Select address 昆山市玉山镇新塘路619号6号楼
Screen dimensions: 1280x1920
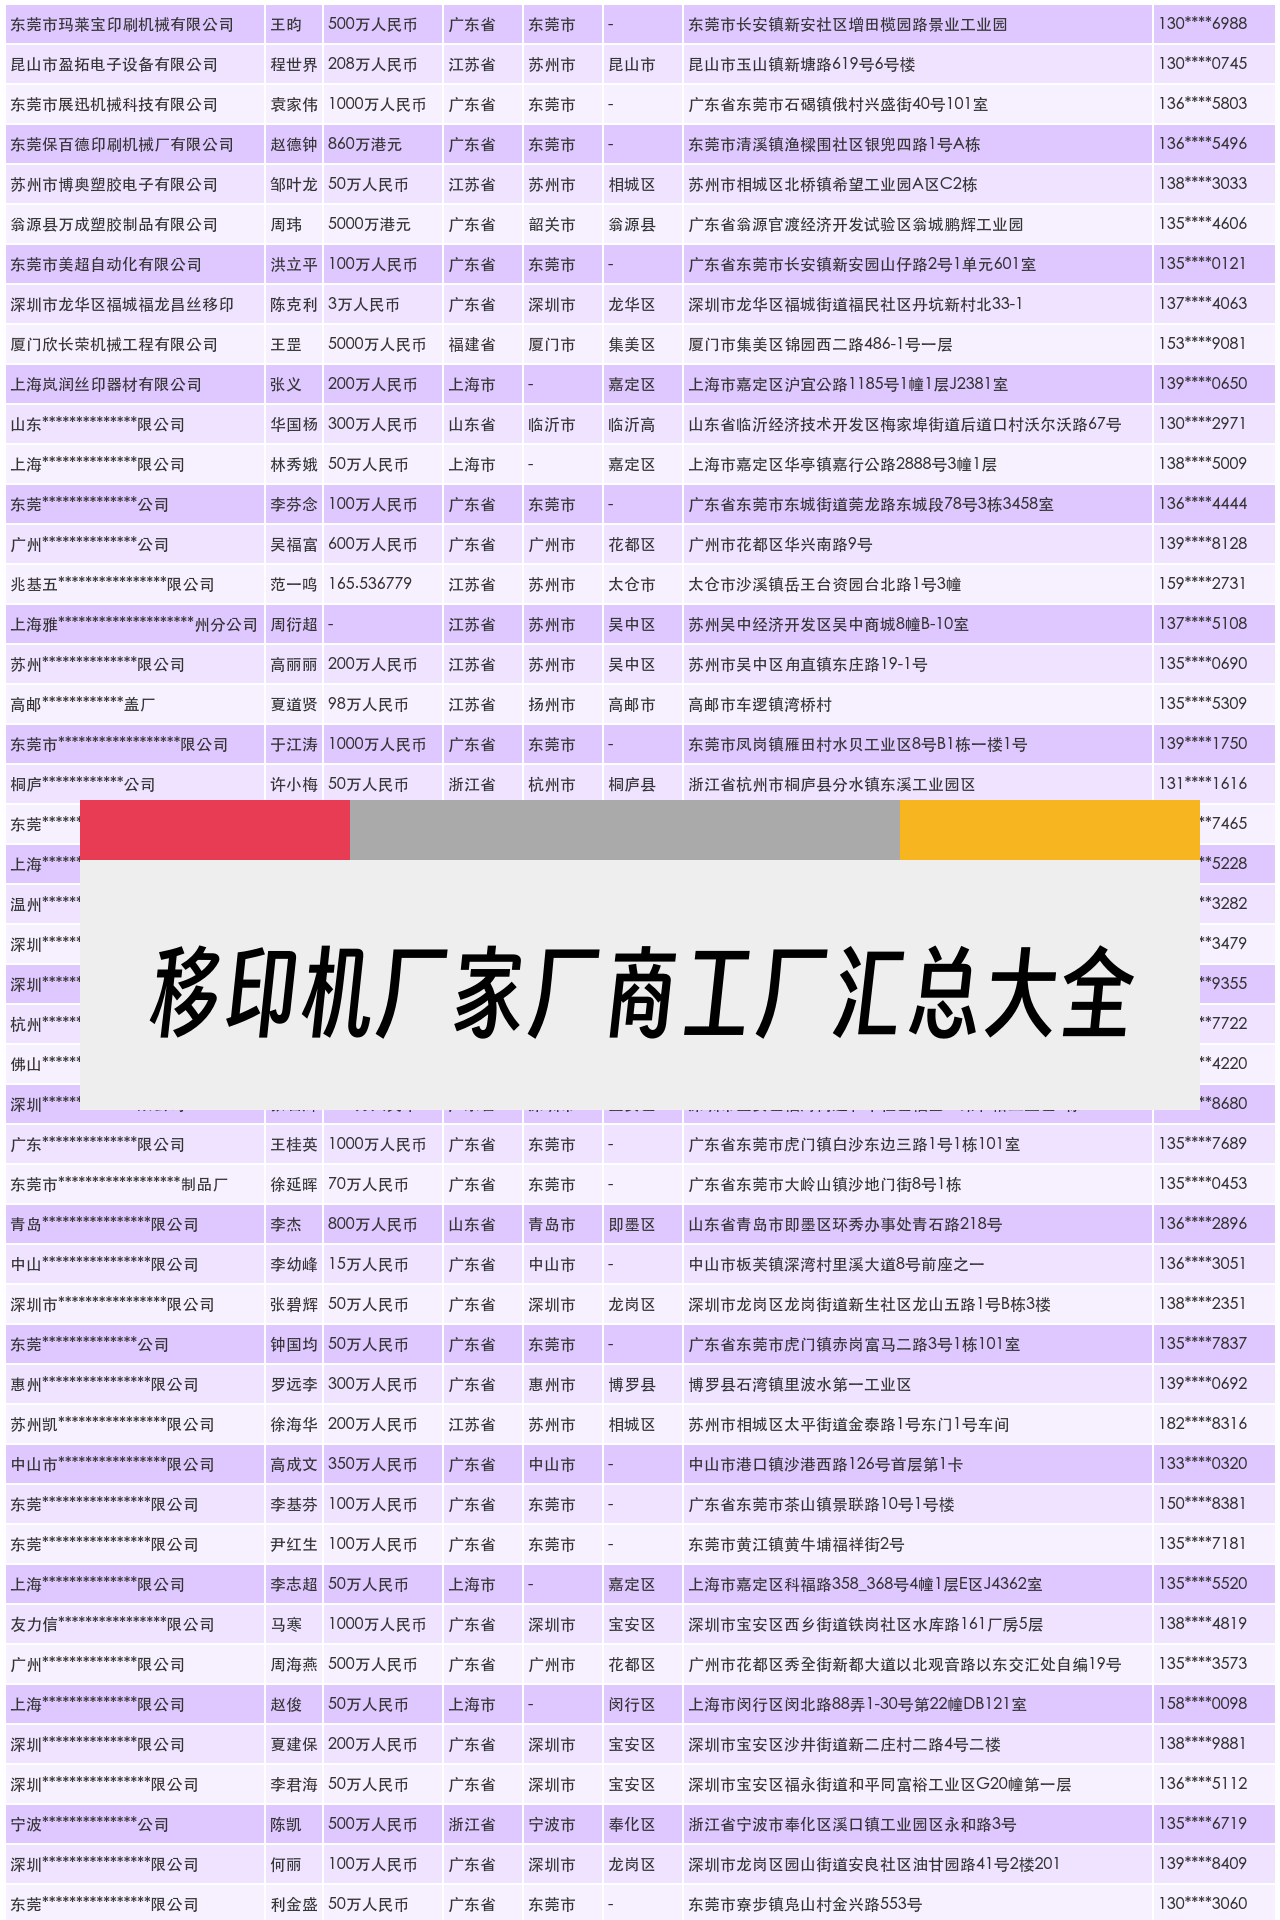[802, 64]
